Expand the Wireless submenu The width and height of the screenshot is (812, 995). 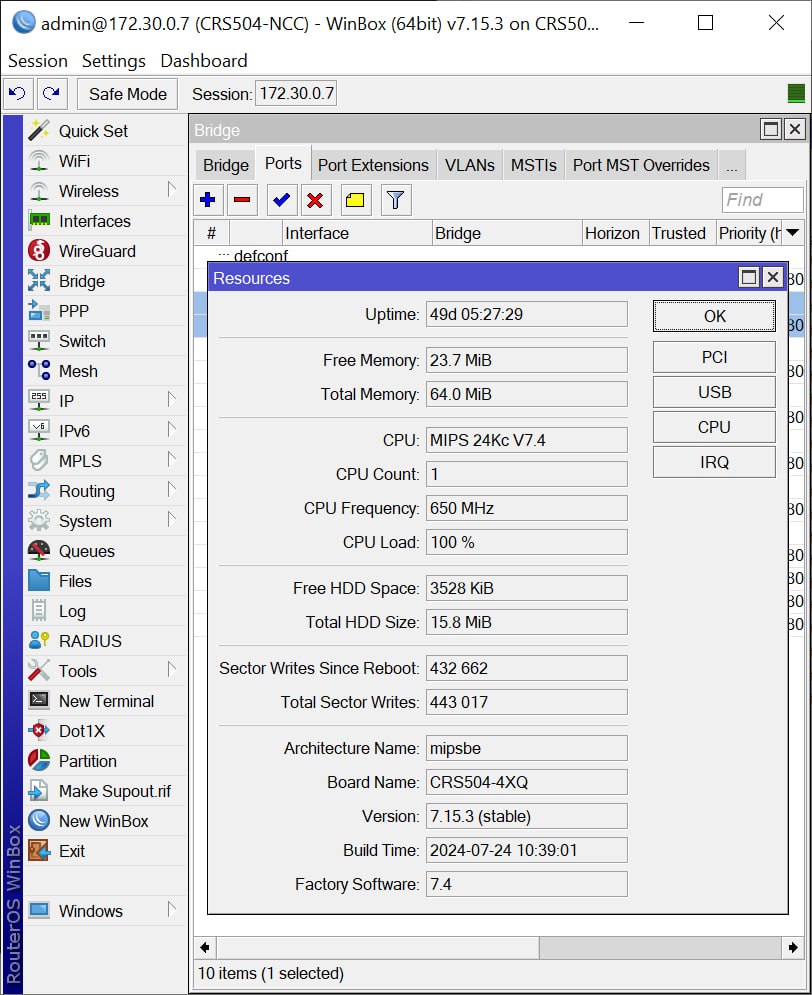coord(171,190)
